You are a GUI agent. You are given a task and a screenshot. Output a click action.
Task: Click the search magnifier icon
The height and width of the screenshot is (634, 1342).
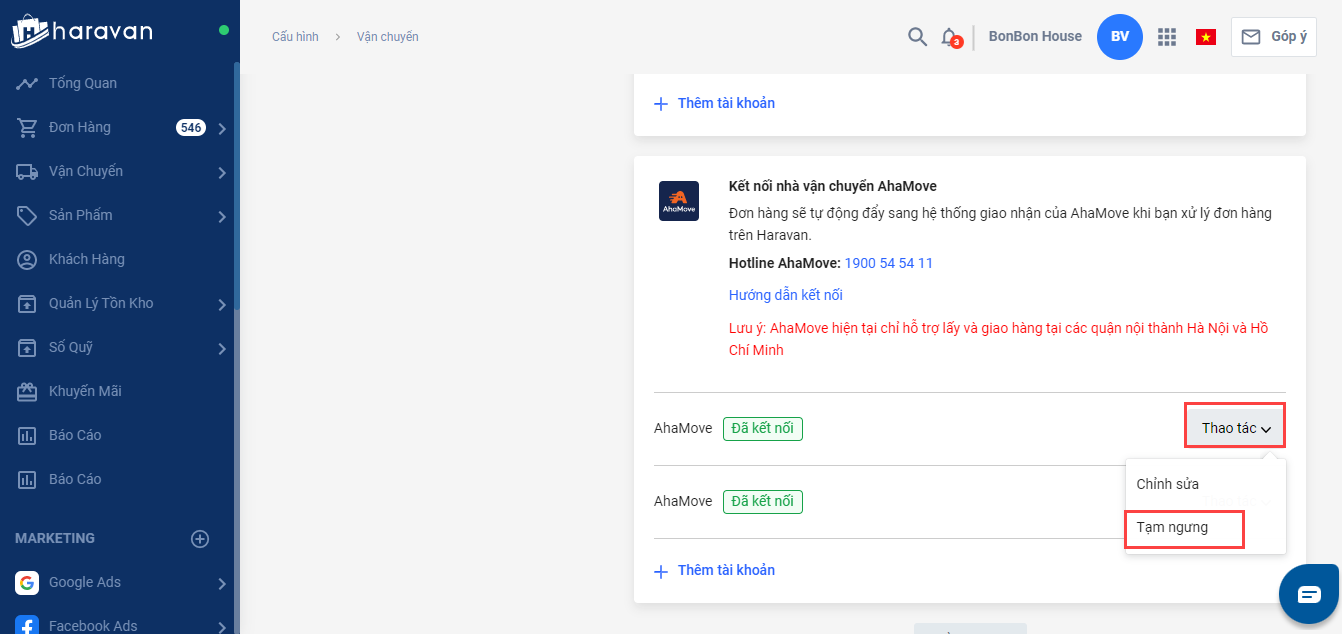click(x=917, y=37)
